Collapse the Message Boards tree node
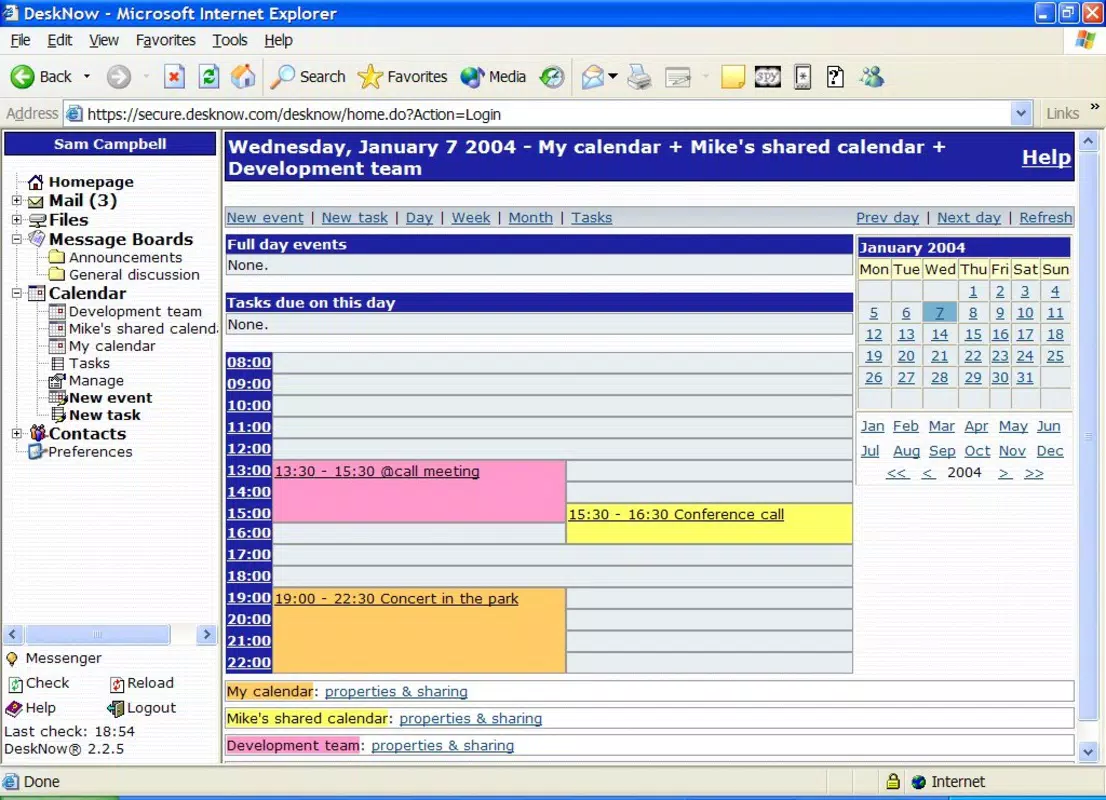 tap(17, 239)
